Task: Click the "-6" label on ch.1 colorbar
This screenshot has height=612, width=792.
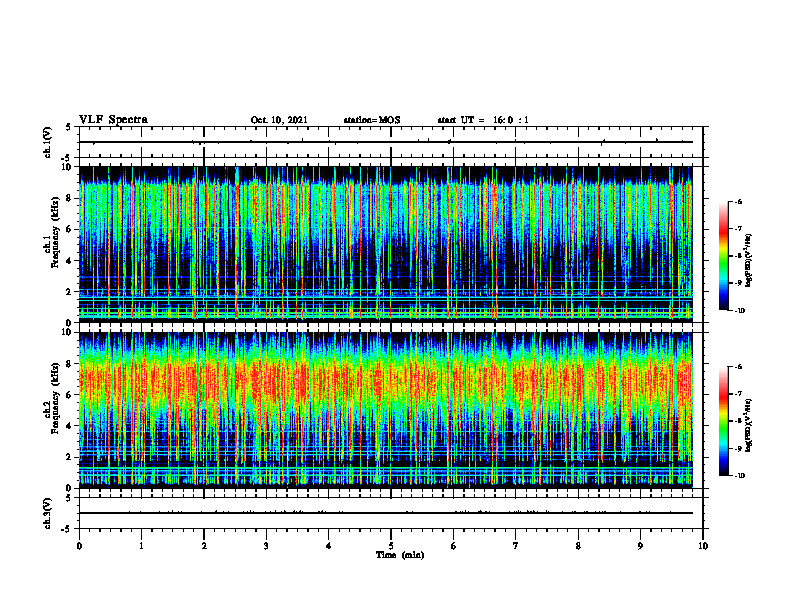Action: 739,201
